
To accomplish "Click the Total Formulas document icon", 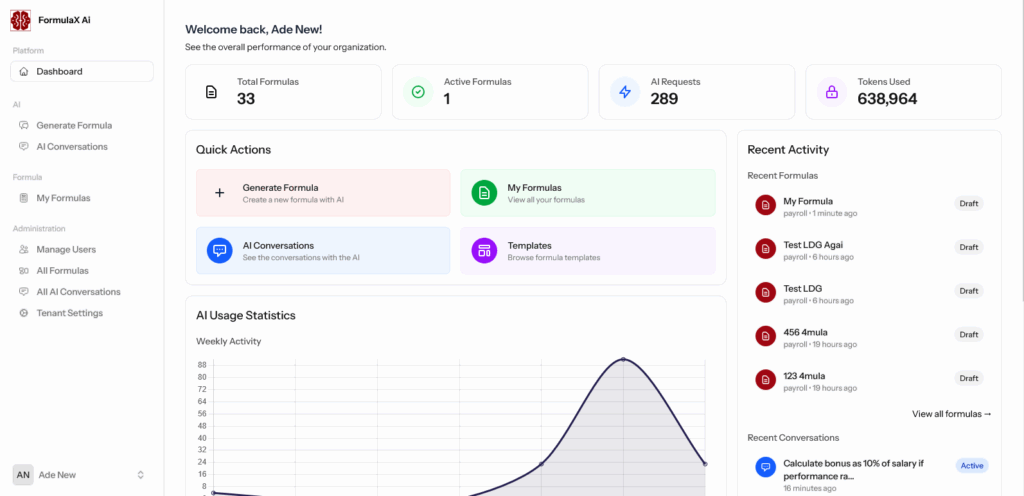I will [211, 92].
